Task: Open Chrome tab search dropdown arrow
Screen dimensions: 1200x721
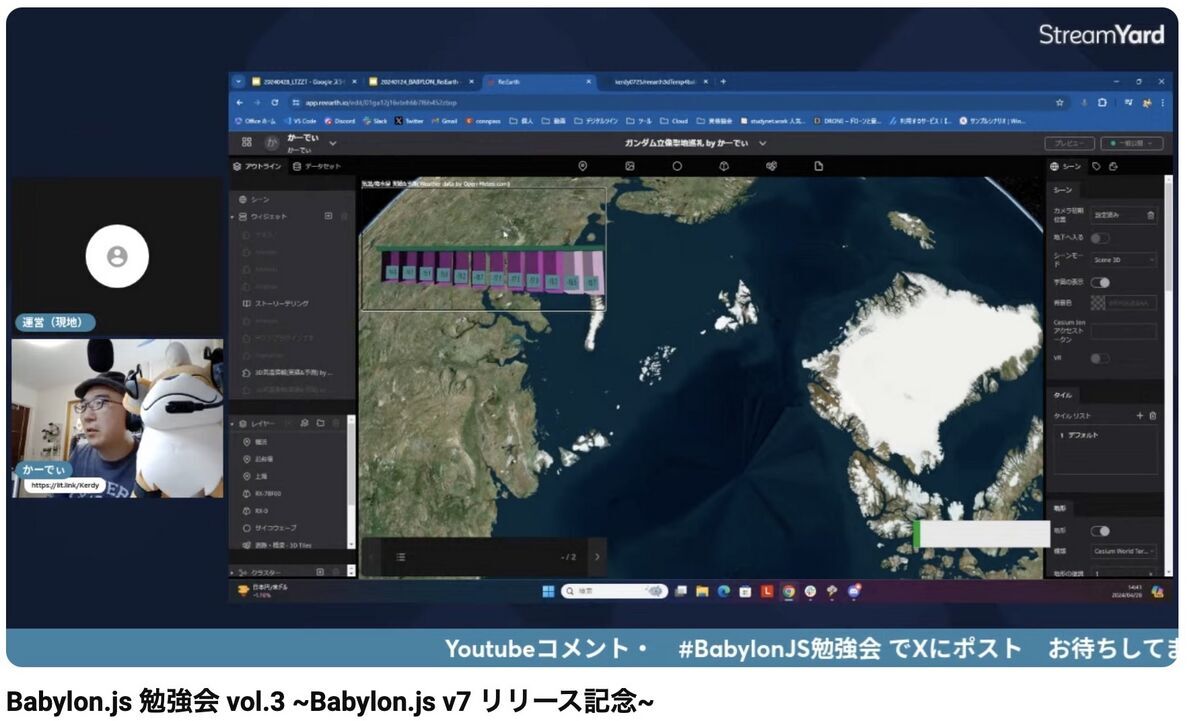Action: tap(239, 81)
